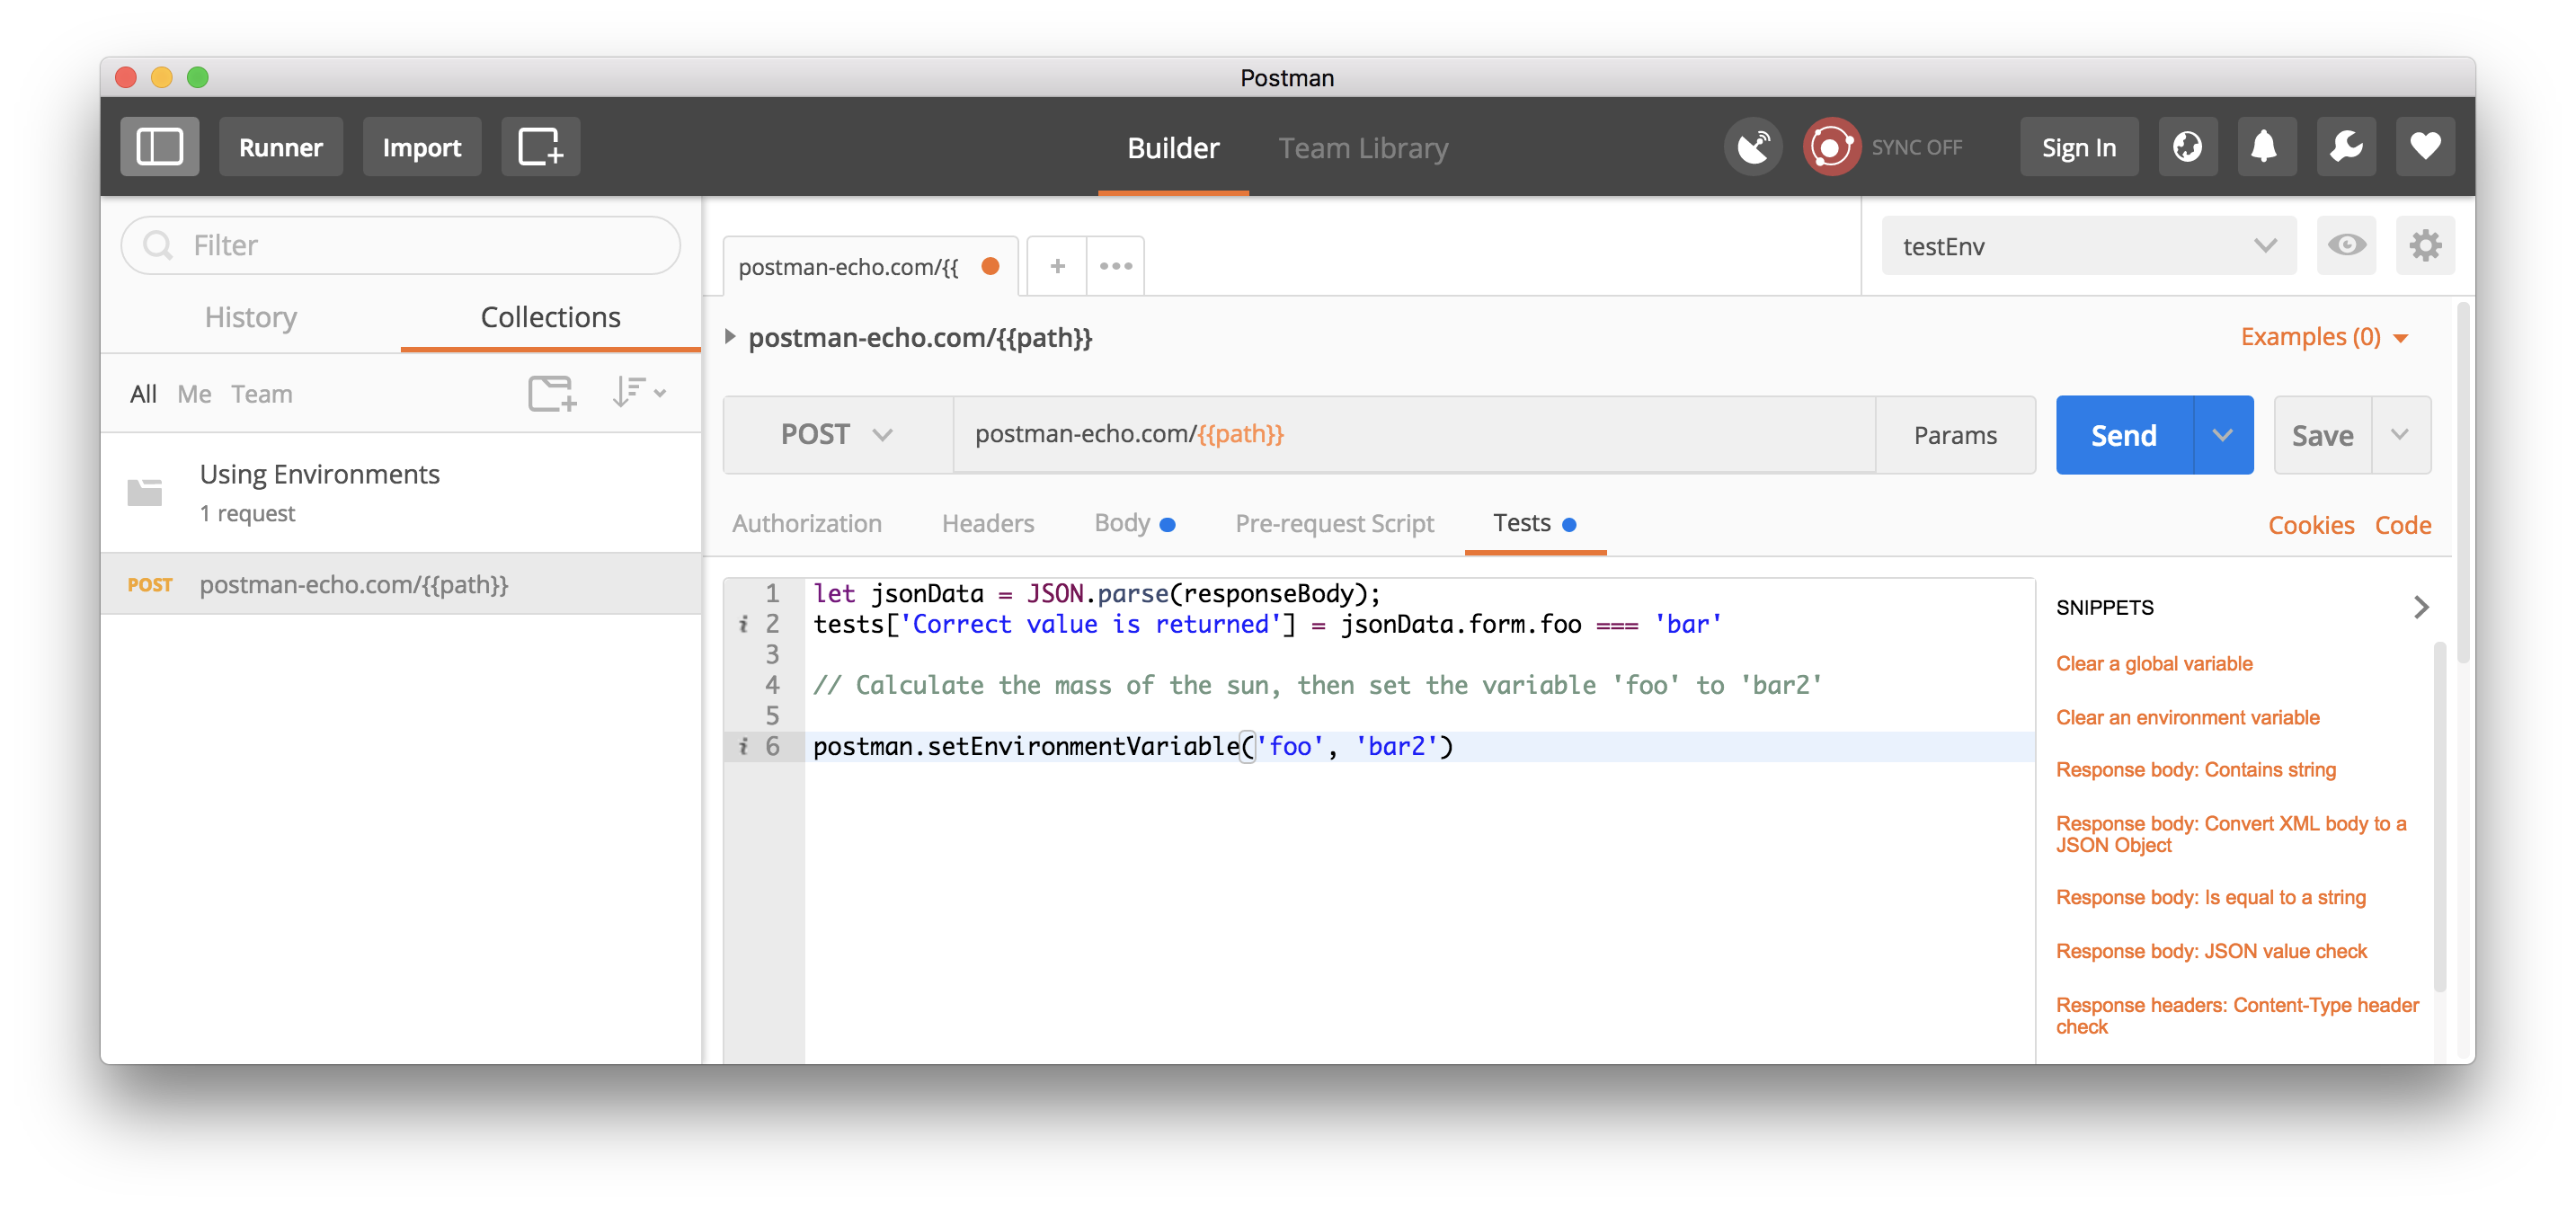2576x1208 pixels.
Task: Add a new request tab with the plus
Action: pyautogui.click(x=1057, y=266)
